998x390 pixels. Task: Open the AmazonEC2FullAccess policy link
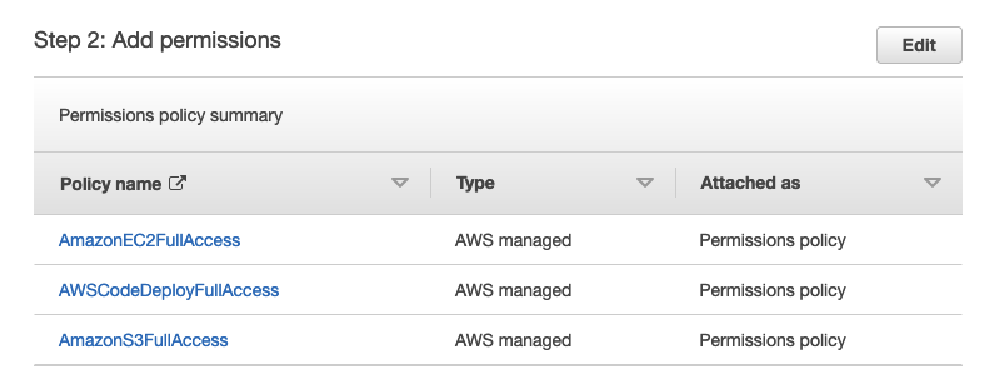(x=150, y=240)
